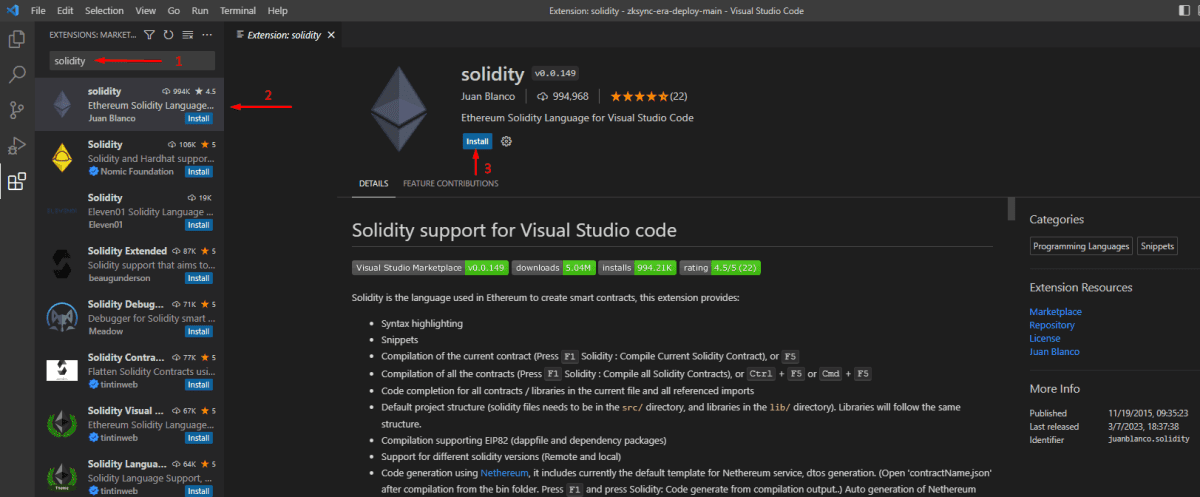Select the Programming Languages category tag
Image resolution: width=1200 pixels, height=497 pixels.
(1082, 246)
